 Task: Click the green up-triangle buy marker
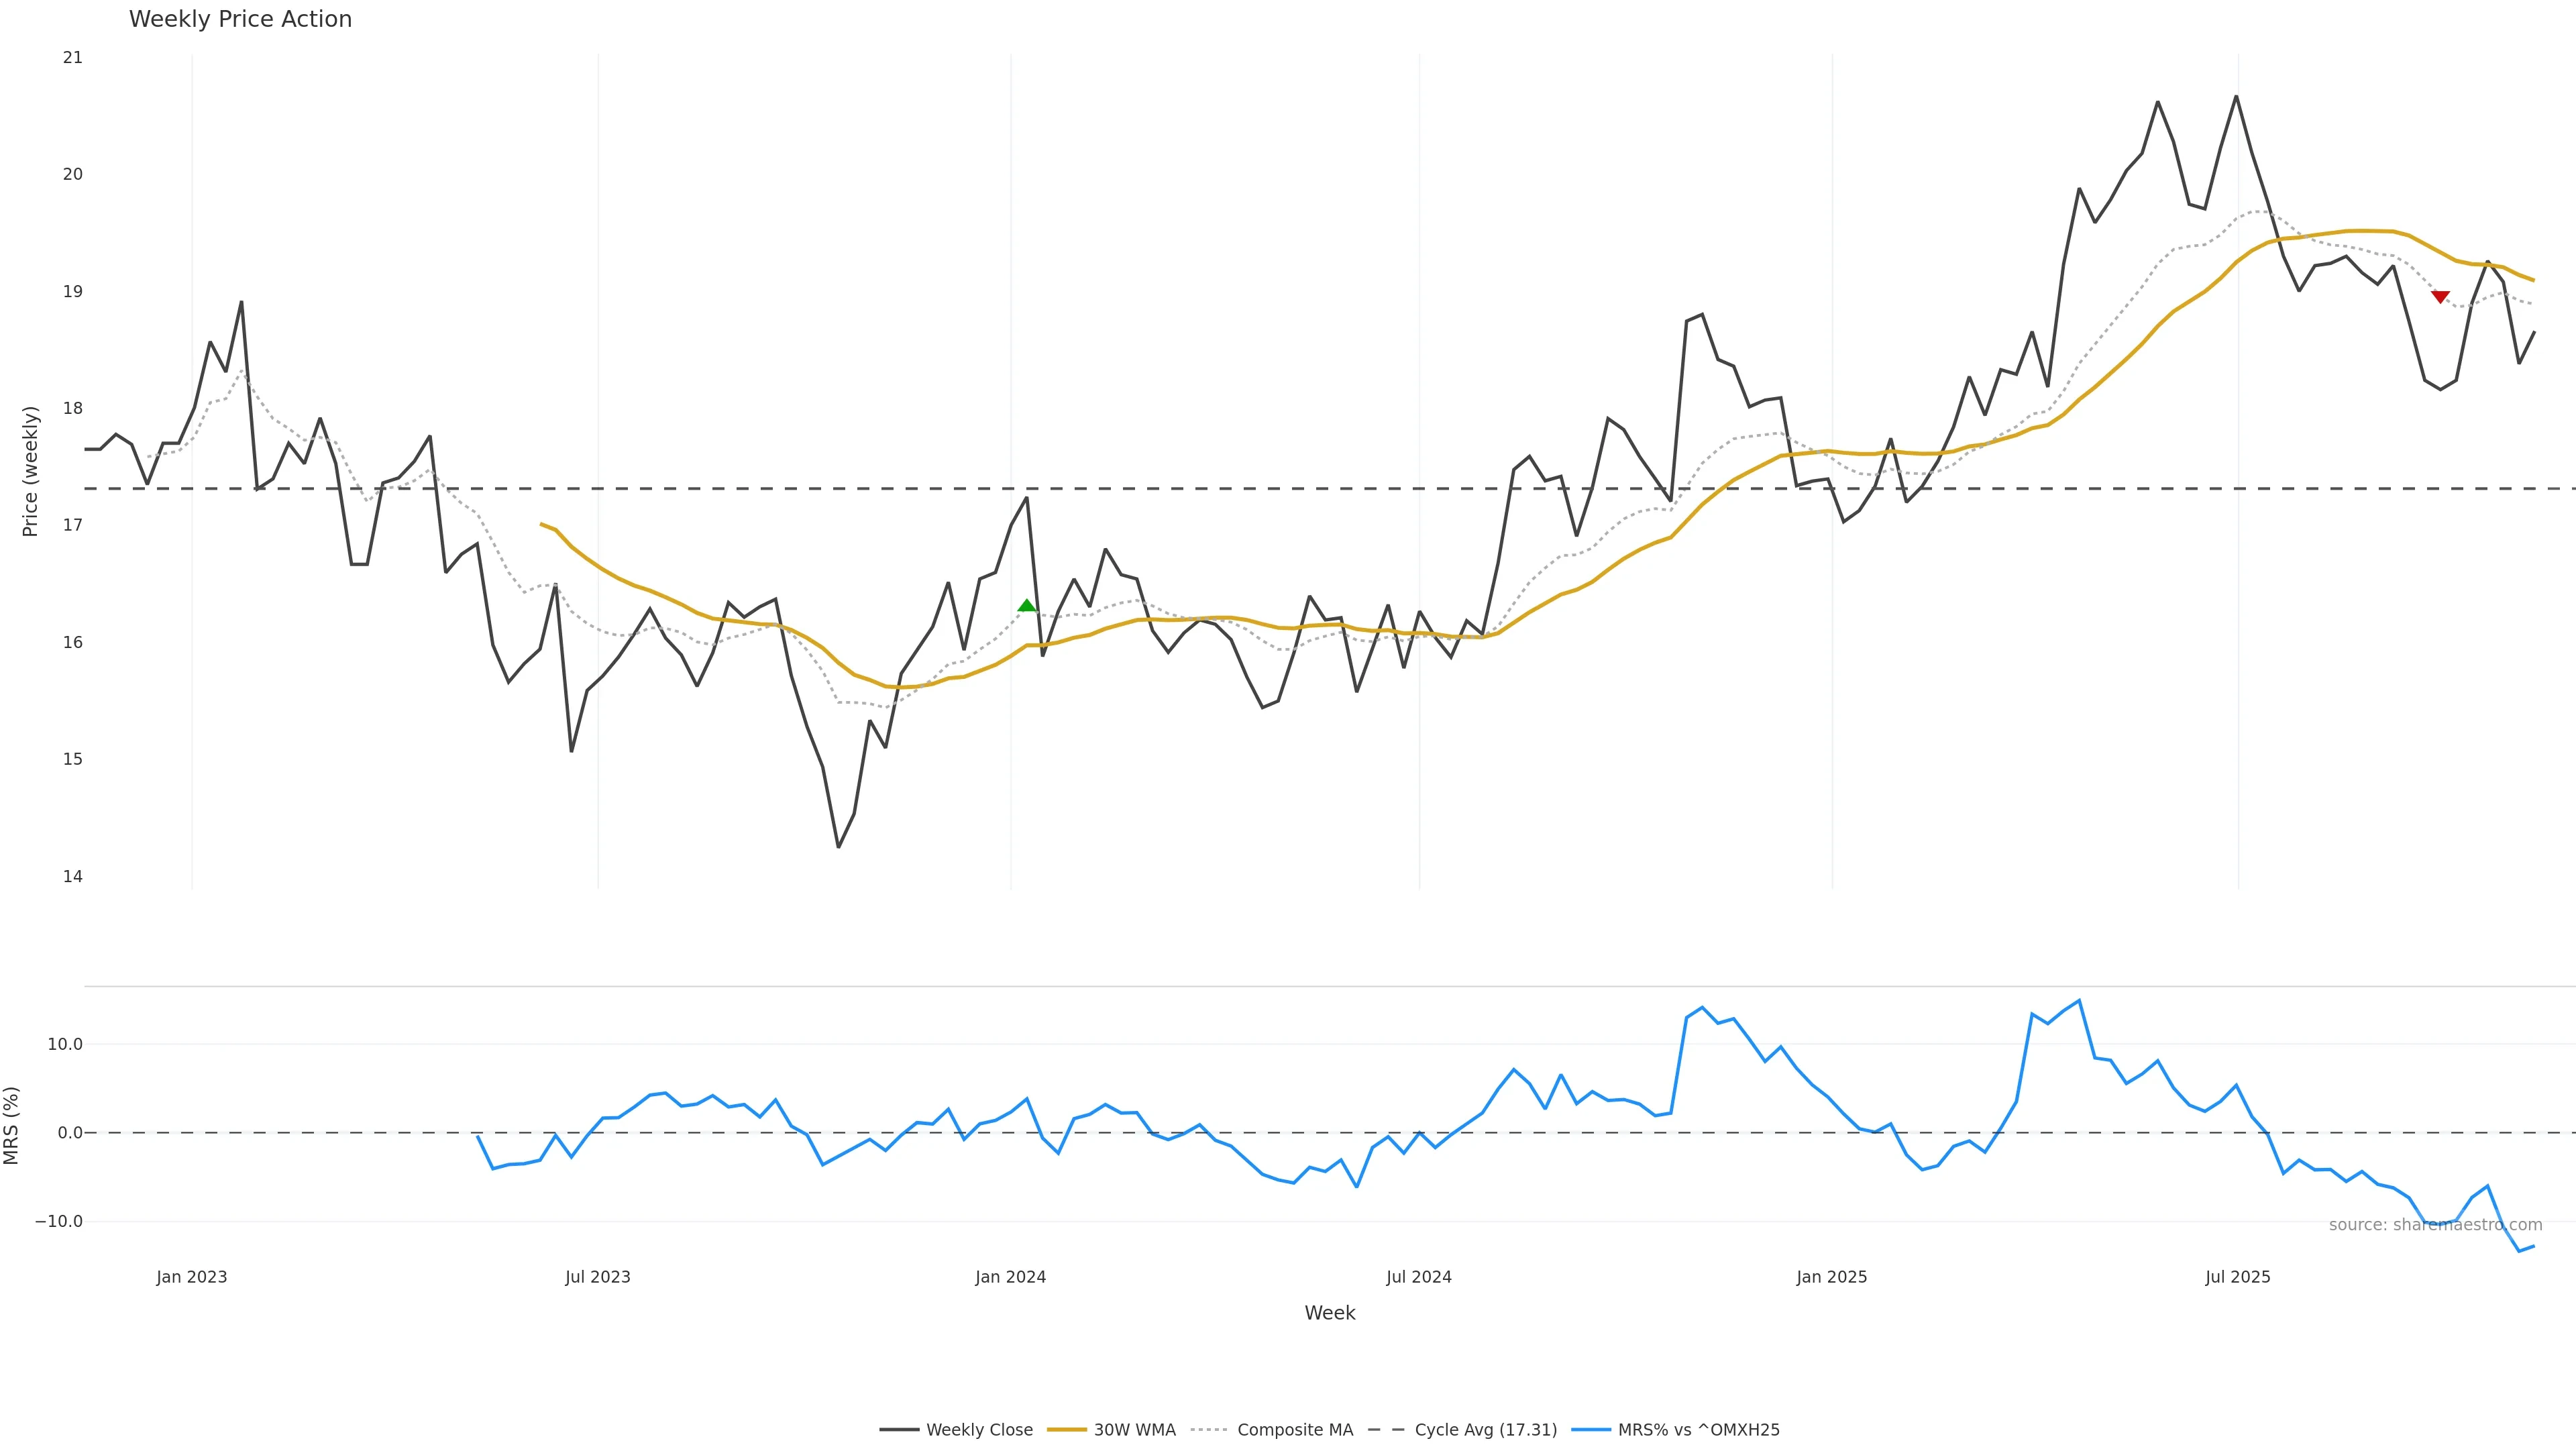pyautogui.click(x=1026, y=605)
